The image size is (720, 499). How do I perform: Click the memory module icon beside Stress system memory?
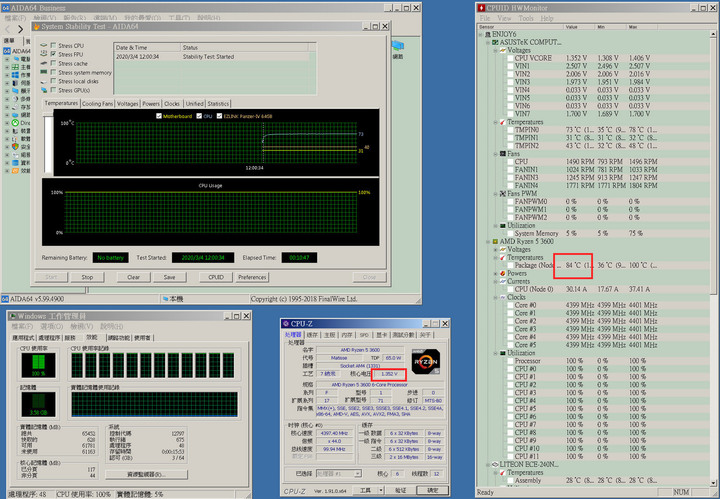(x=44, y=72)
